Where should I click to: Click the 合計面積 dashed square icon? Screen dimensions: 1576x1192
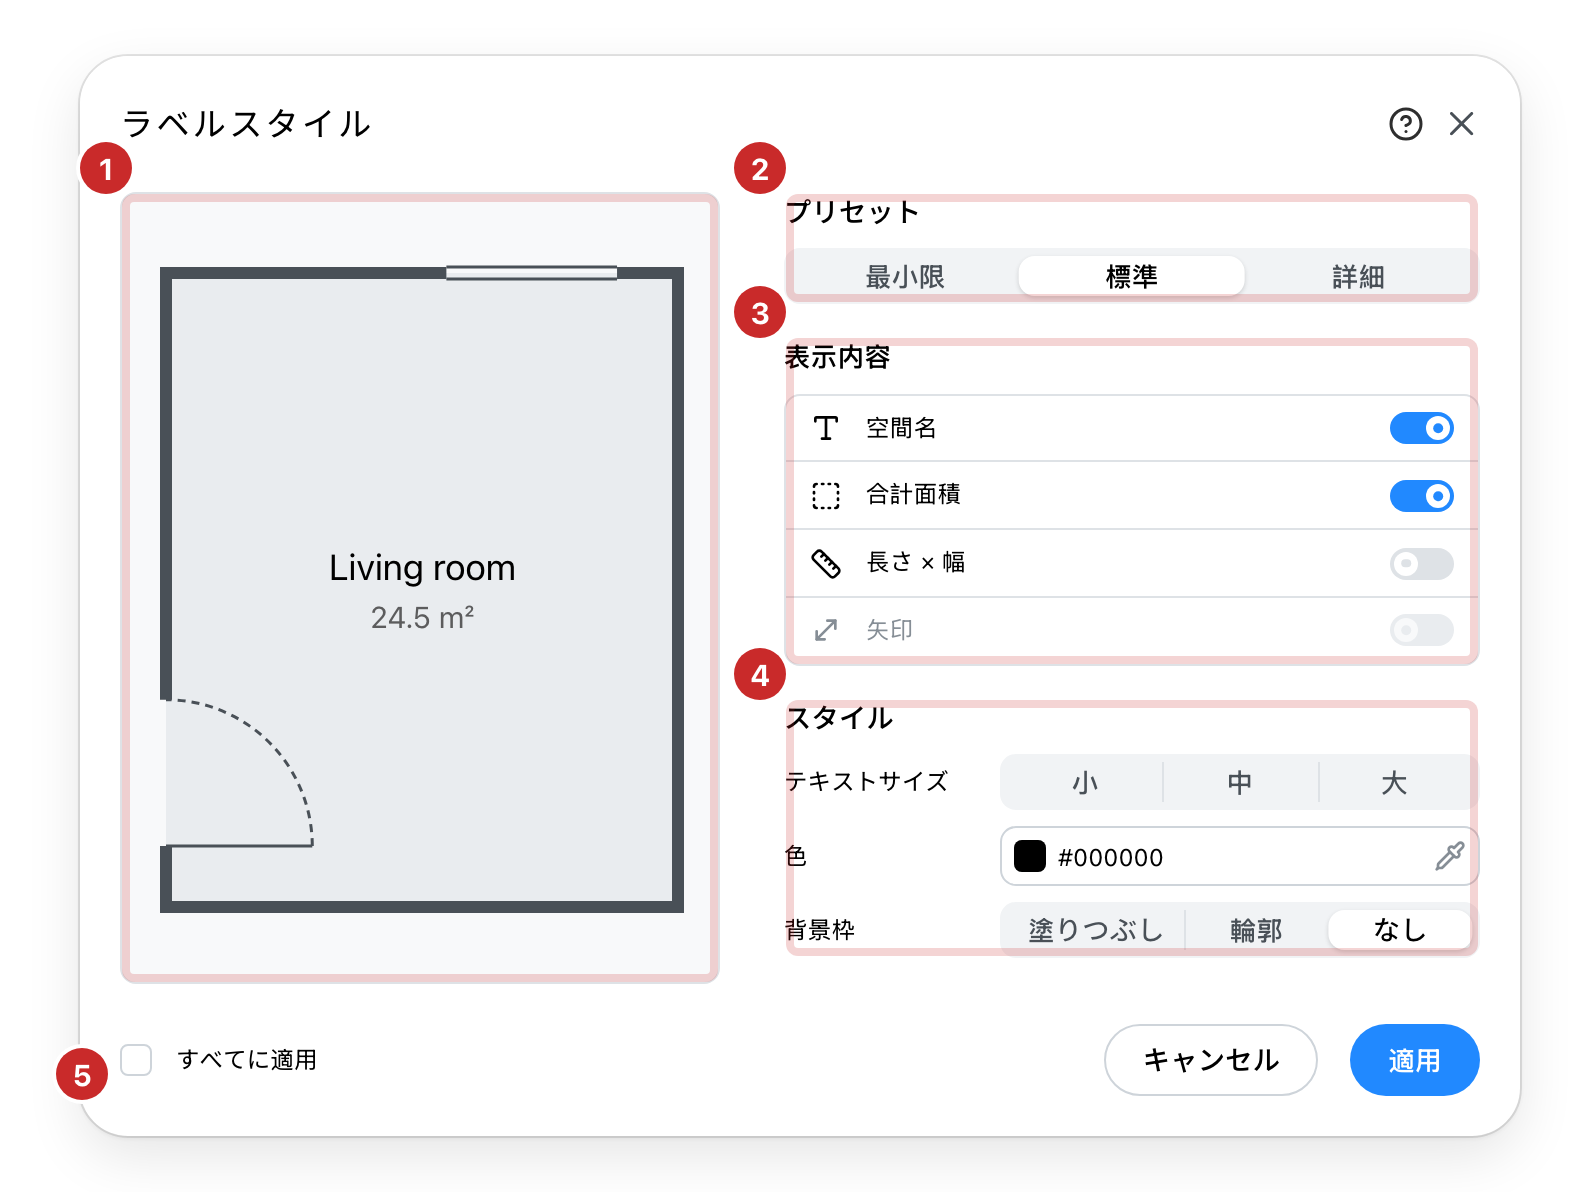coord(825,495)
